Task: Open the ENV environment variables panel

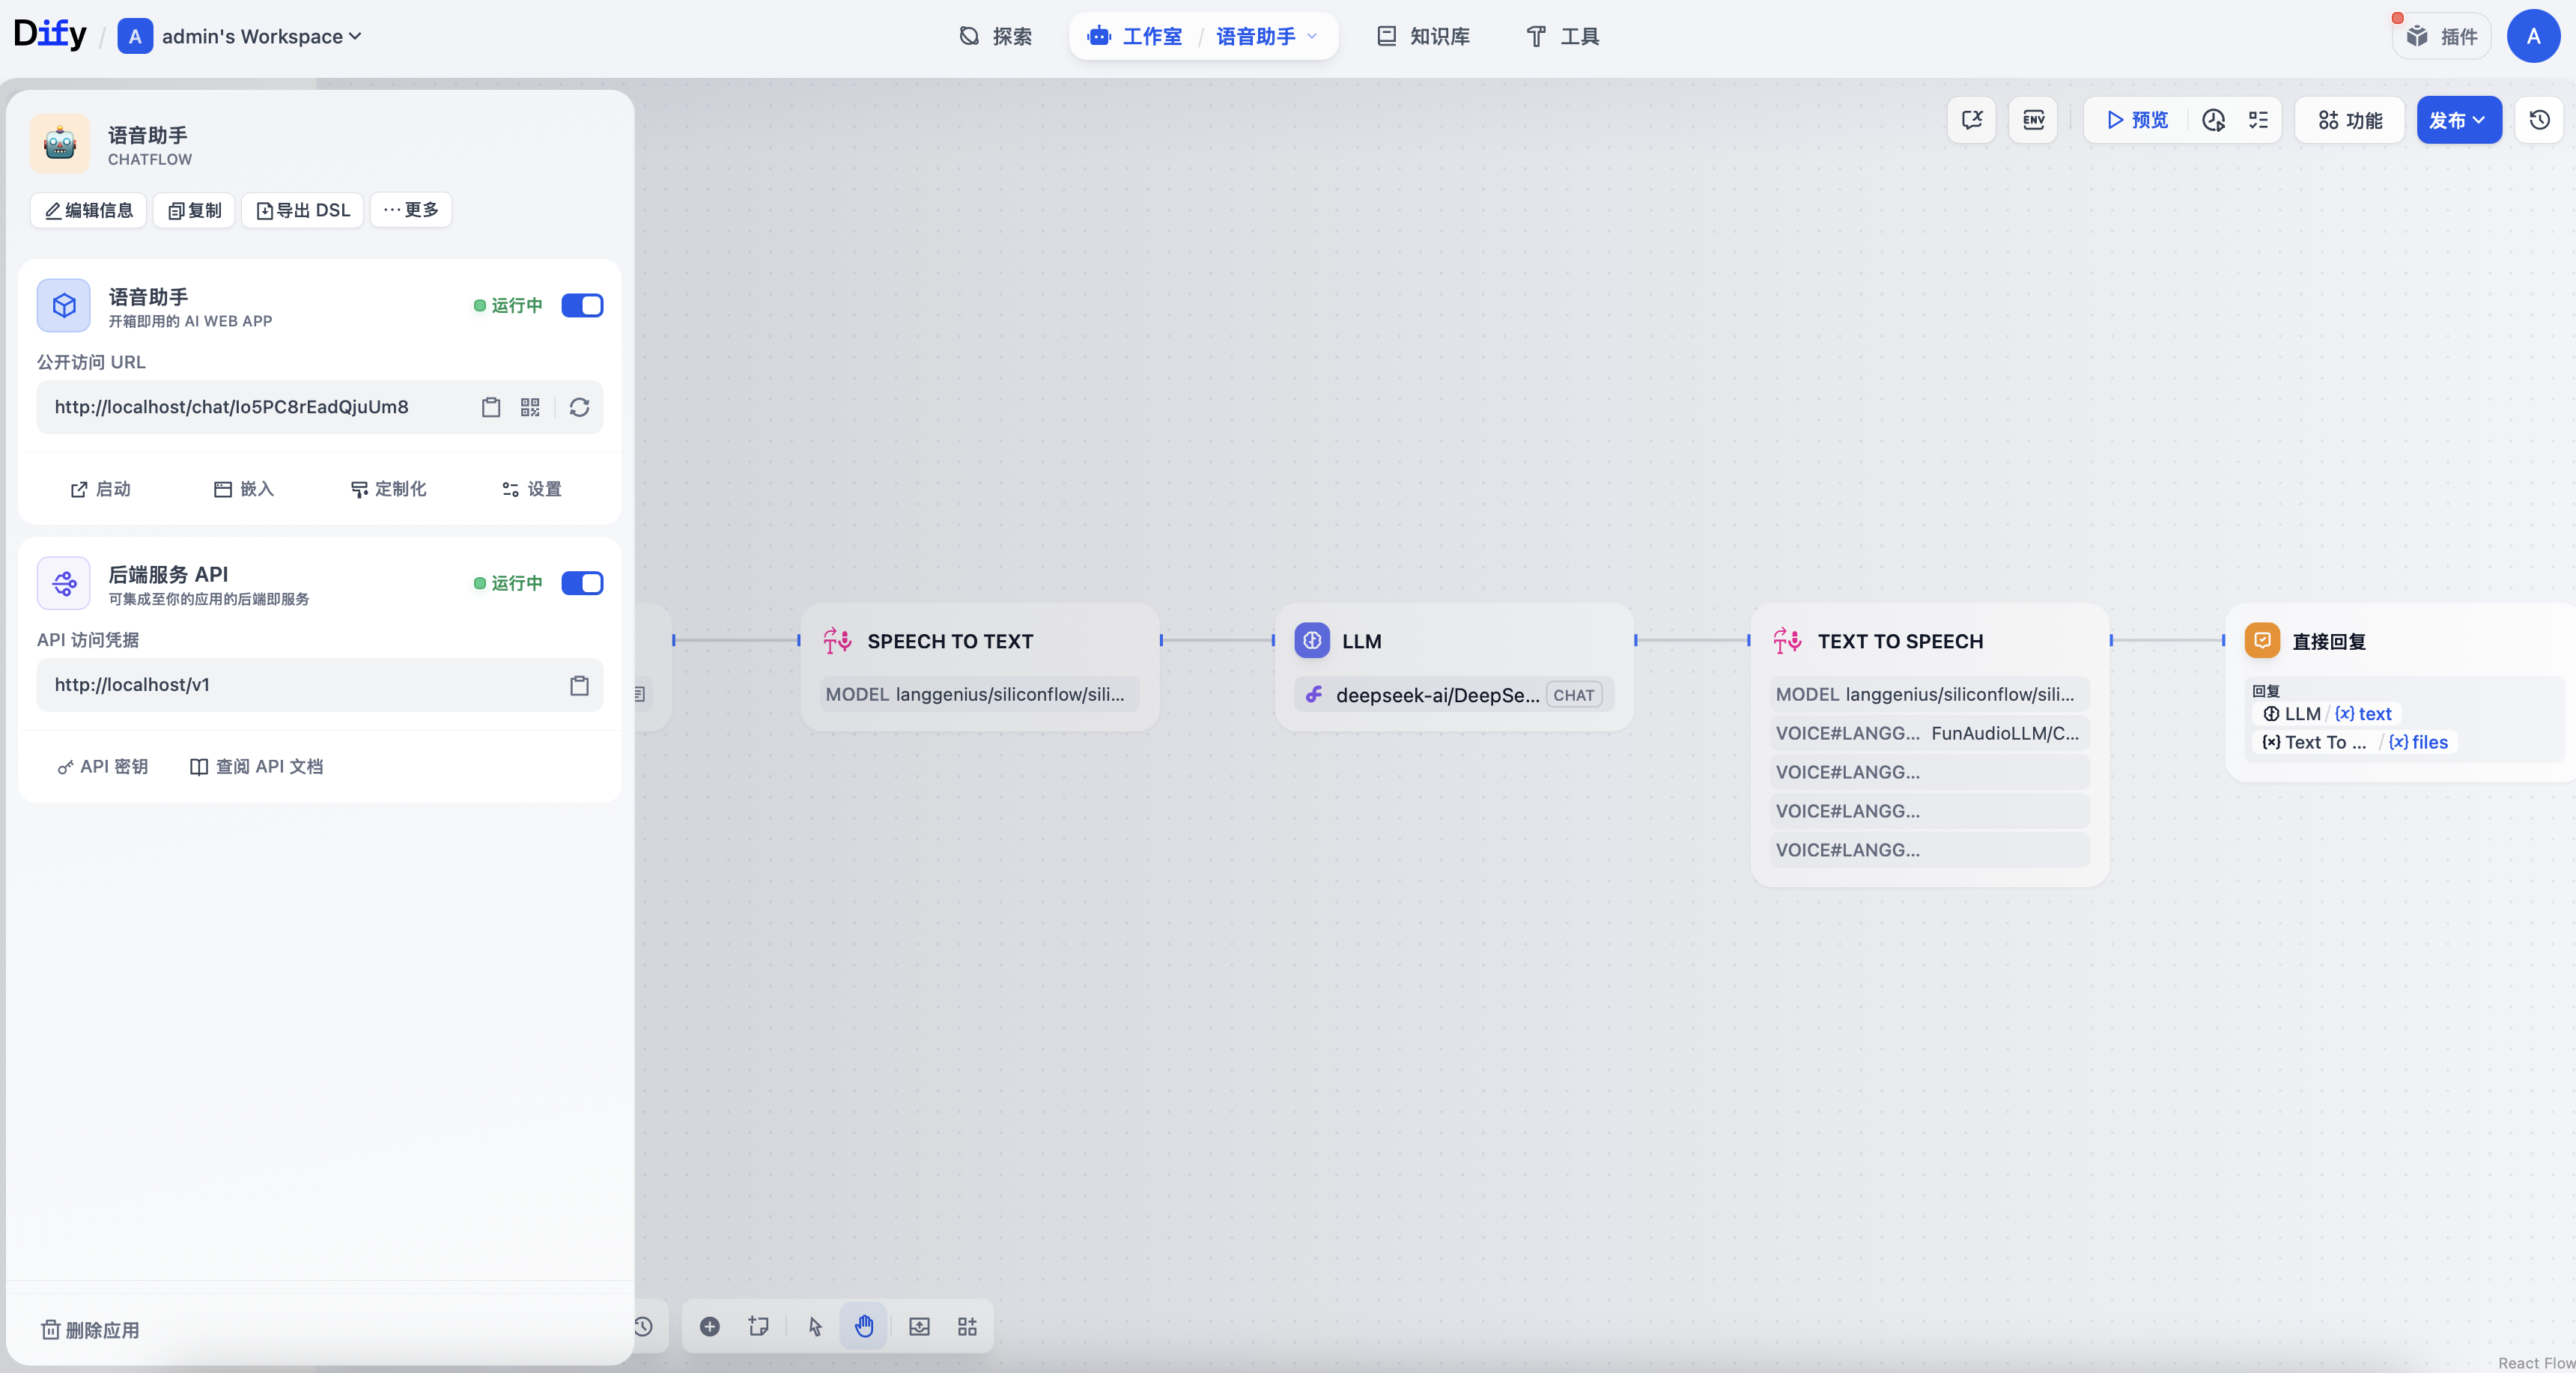Action: click(x=2033, y=120)
